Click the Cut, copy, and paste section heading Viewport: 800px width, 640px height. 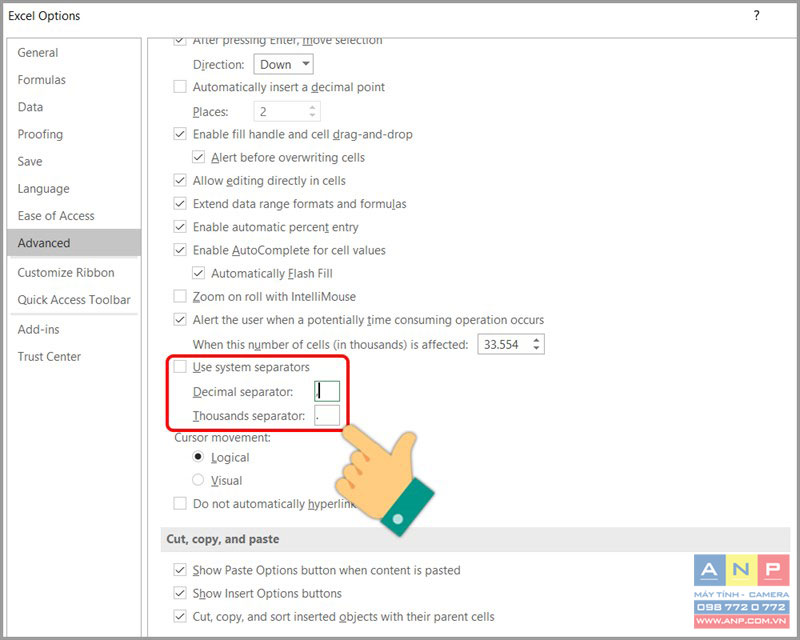[x=223, y=539]
